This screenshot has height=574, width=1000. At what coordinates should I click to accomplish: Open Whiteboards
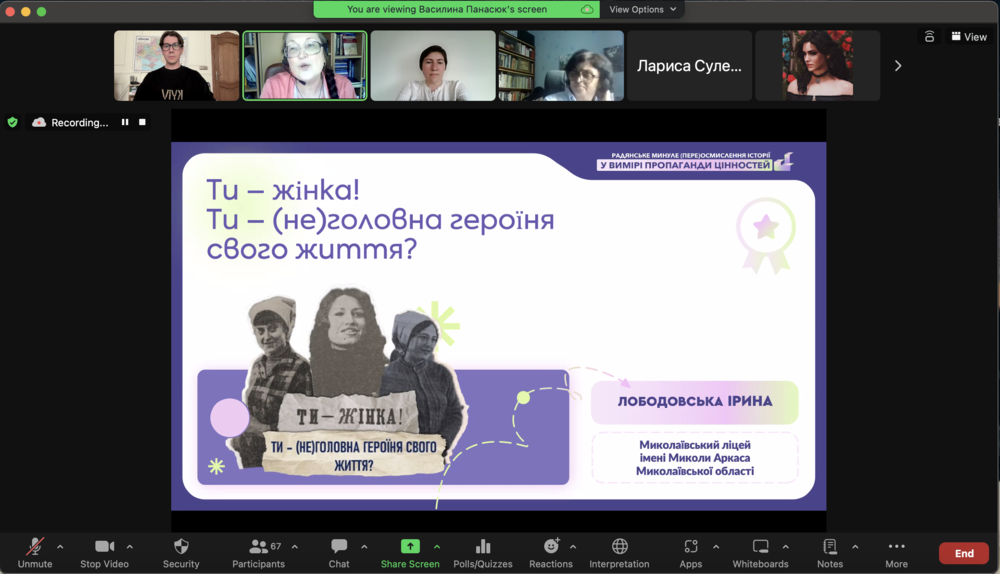click(760, 553)
